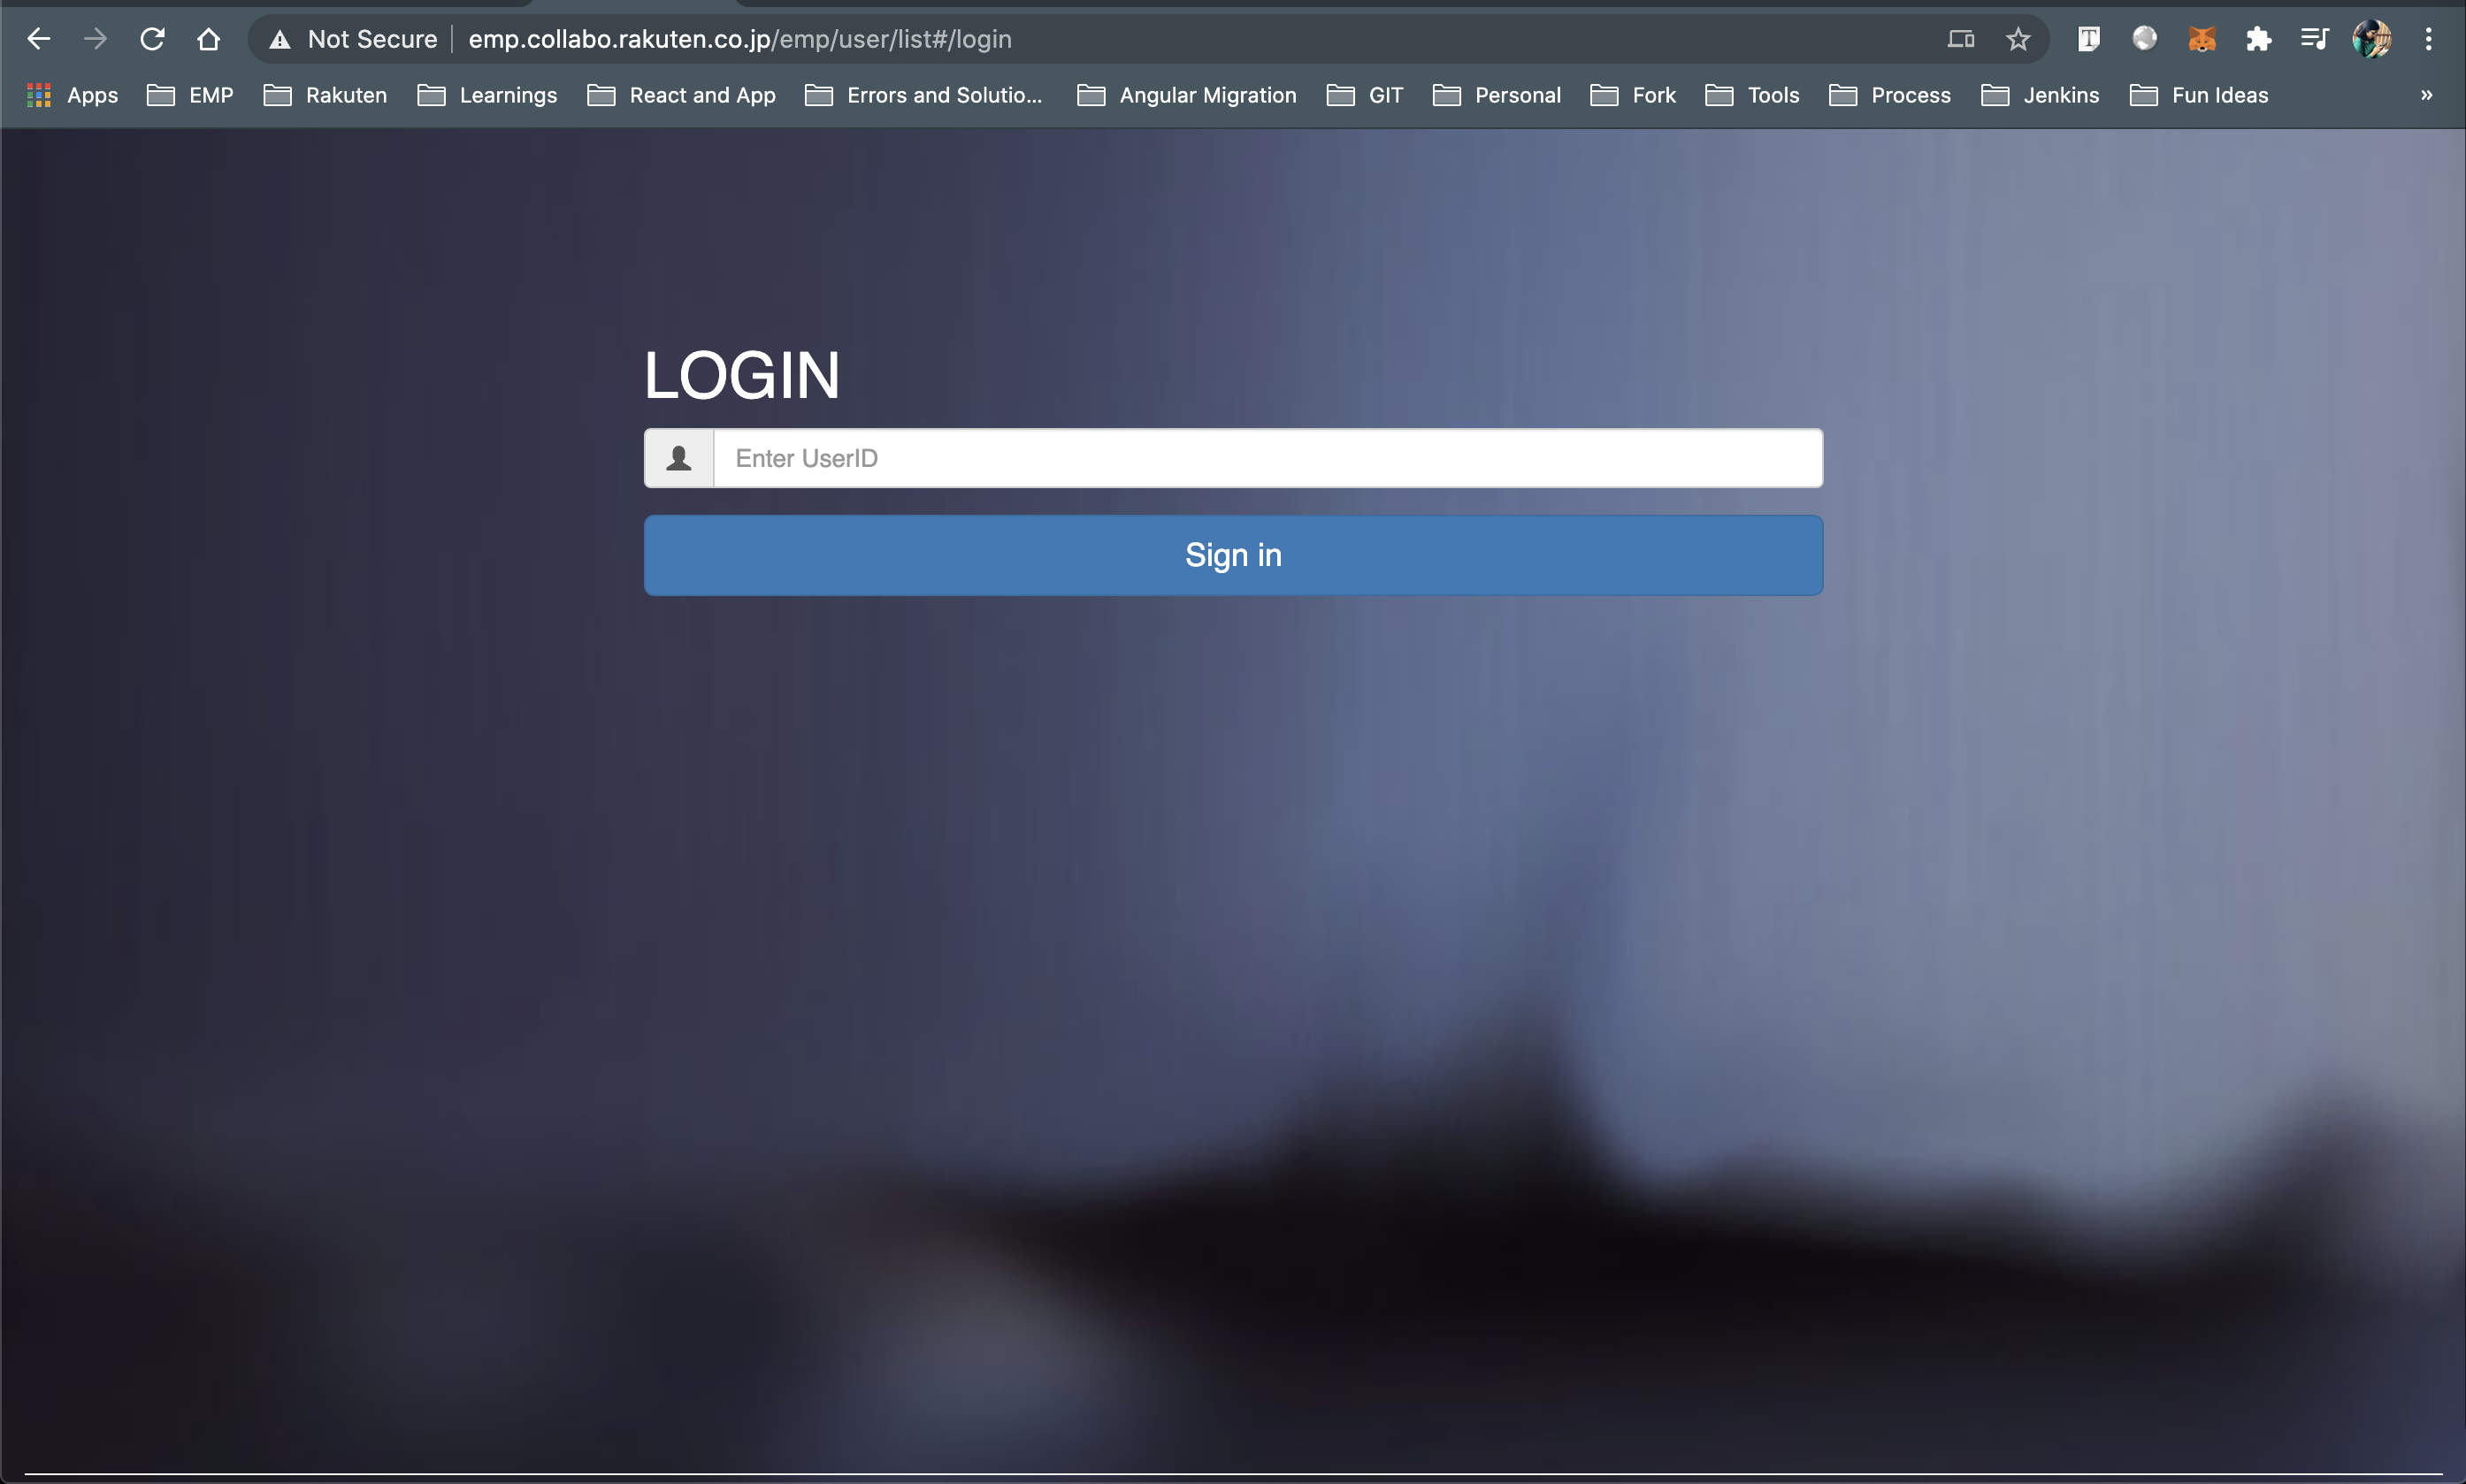The height and width of the screenshot is (1484, 2466).
Task: Click the Chrome profile avatar
Action: [2371, 39]
